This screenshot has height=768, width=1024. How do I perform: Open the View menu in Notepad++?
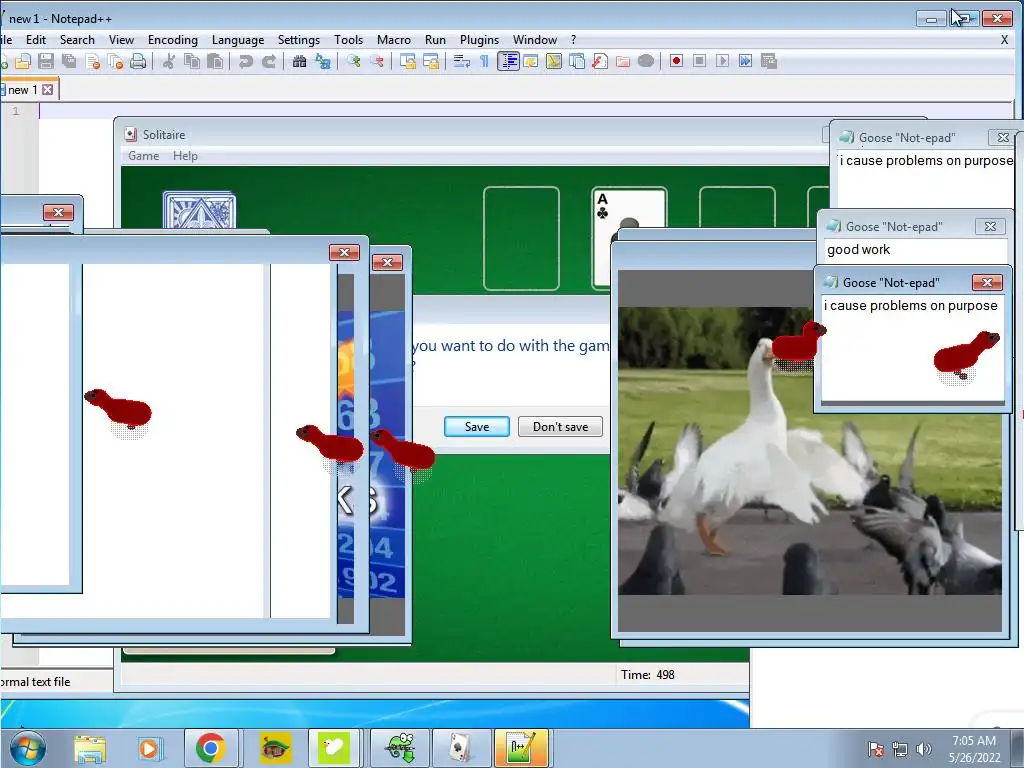point(121,40)
